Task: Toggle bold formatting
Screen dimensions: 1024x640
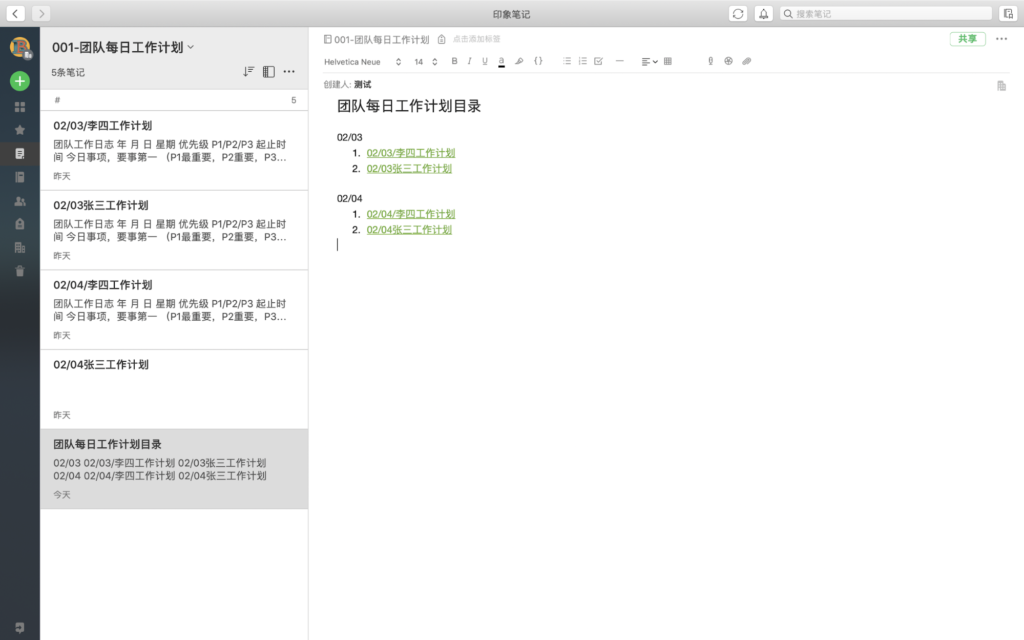Action: coord(454,61)
